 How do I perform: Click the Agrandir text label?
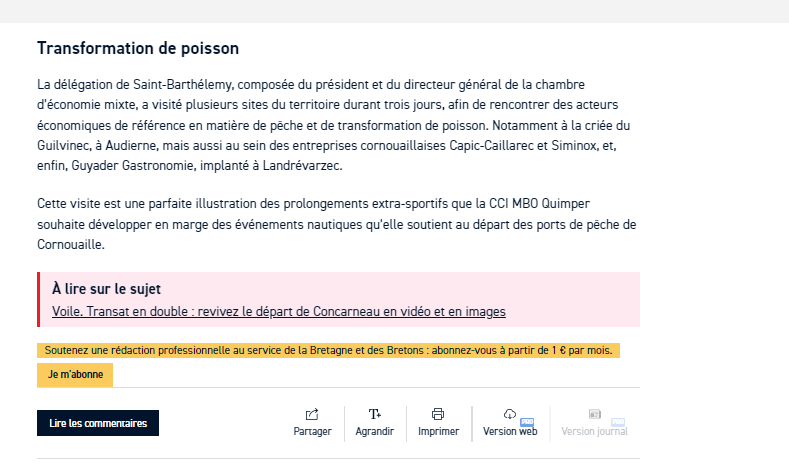click(374, 431)
